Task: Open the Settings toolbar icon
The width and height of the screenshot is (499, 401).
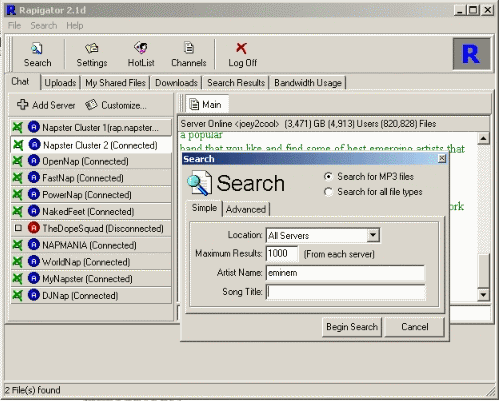Action: click(x=91, y=49)
